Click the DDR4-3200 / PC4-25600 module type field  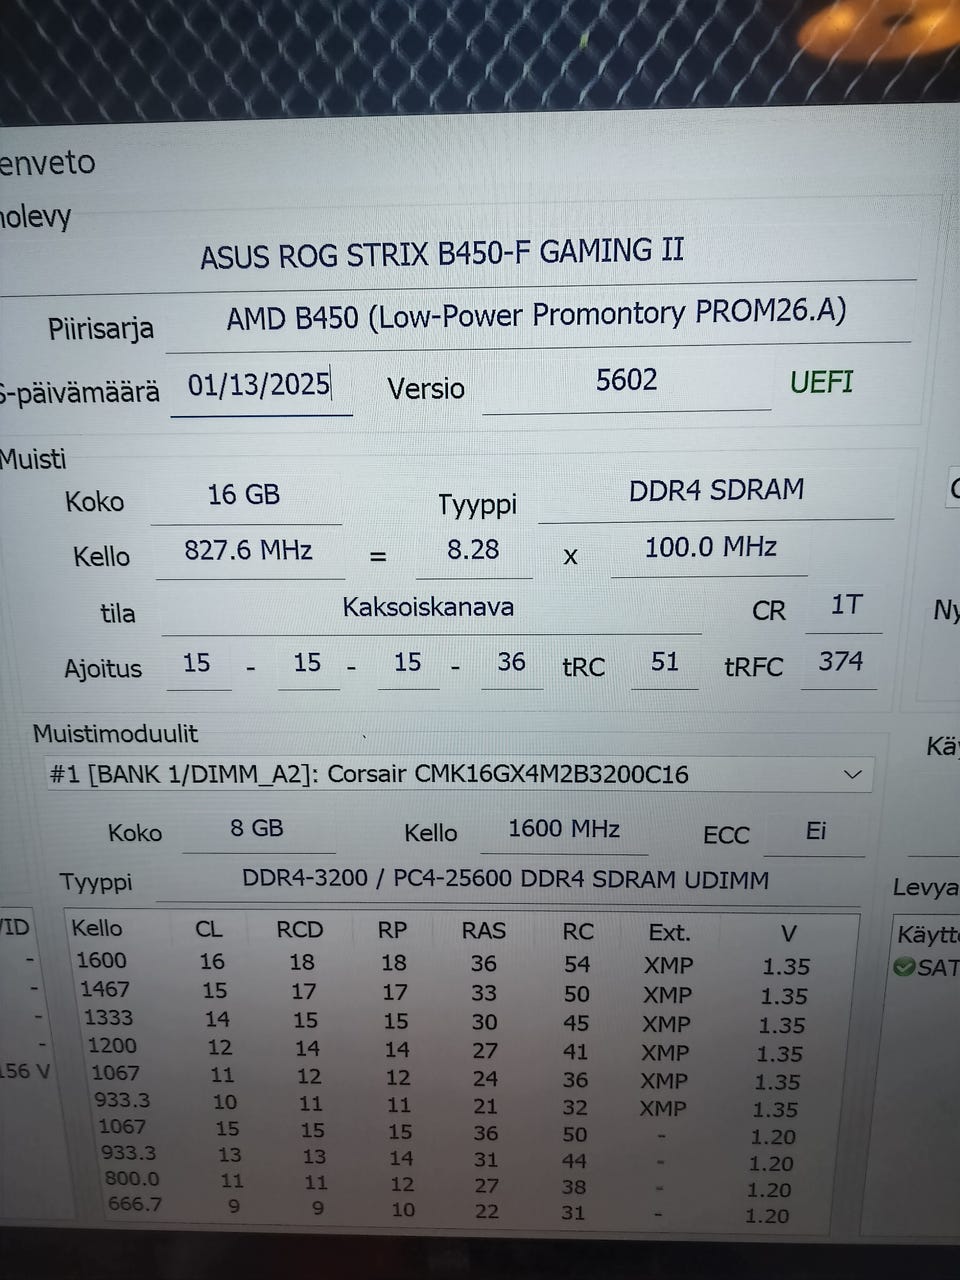pos(506,880)
